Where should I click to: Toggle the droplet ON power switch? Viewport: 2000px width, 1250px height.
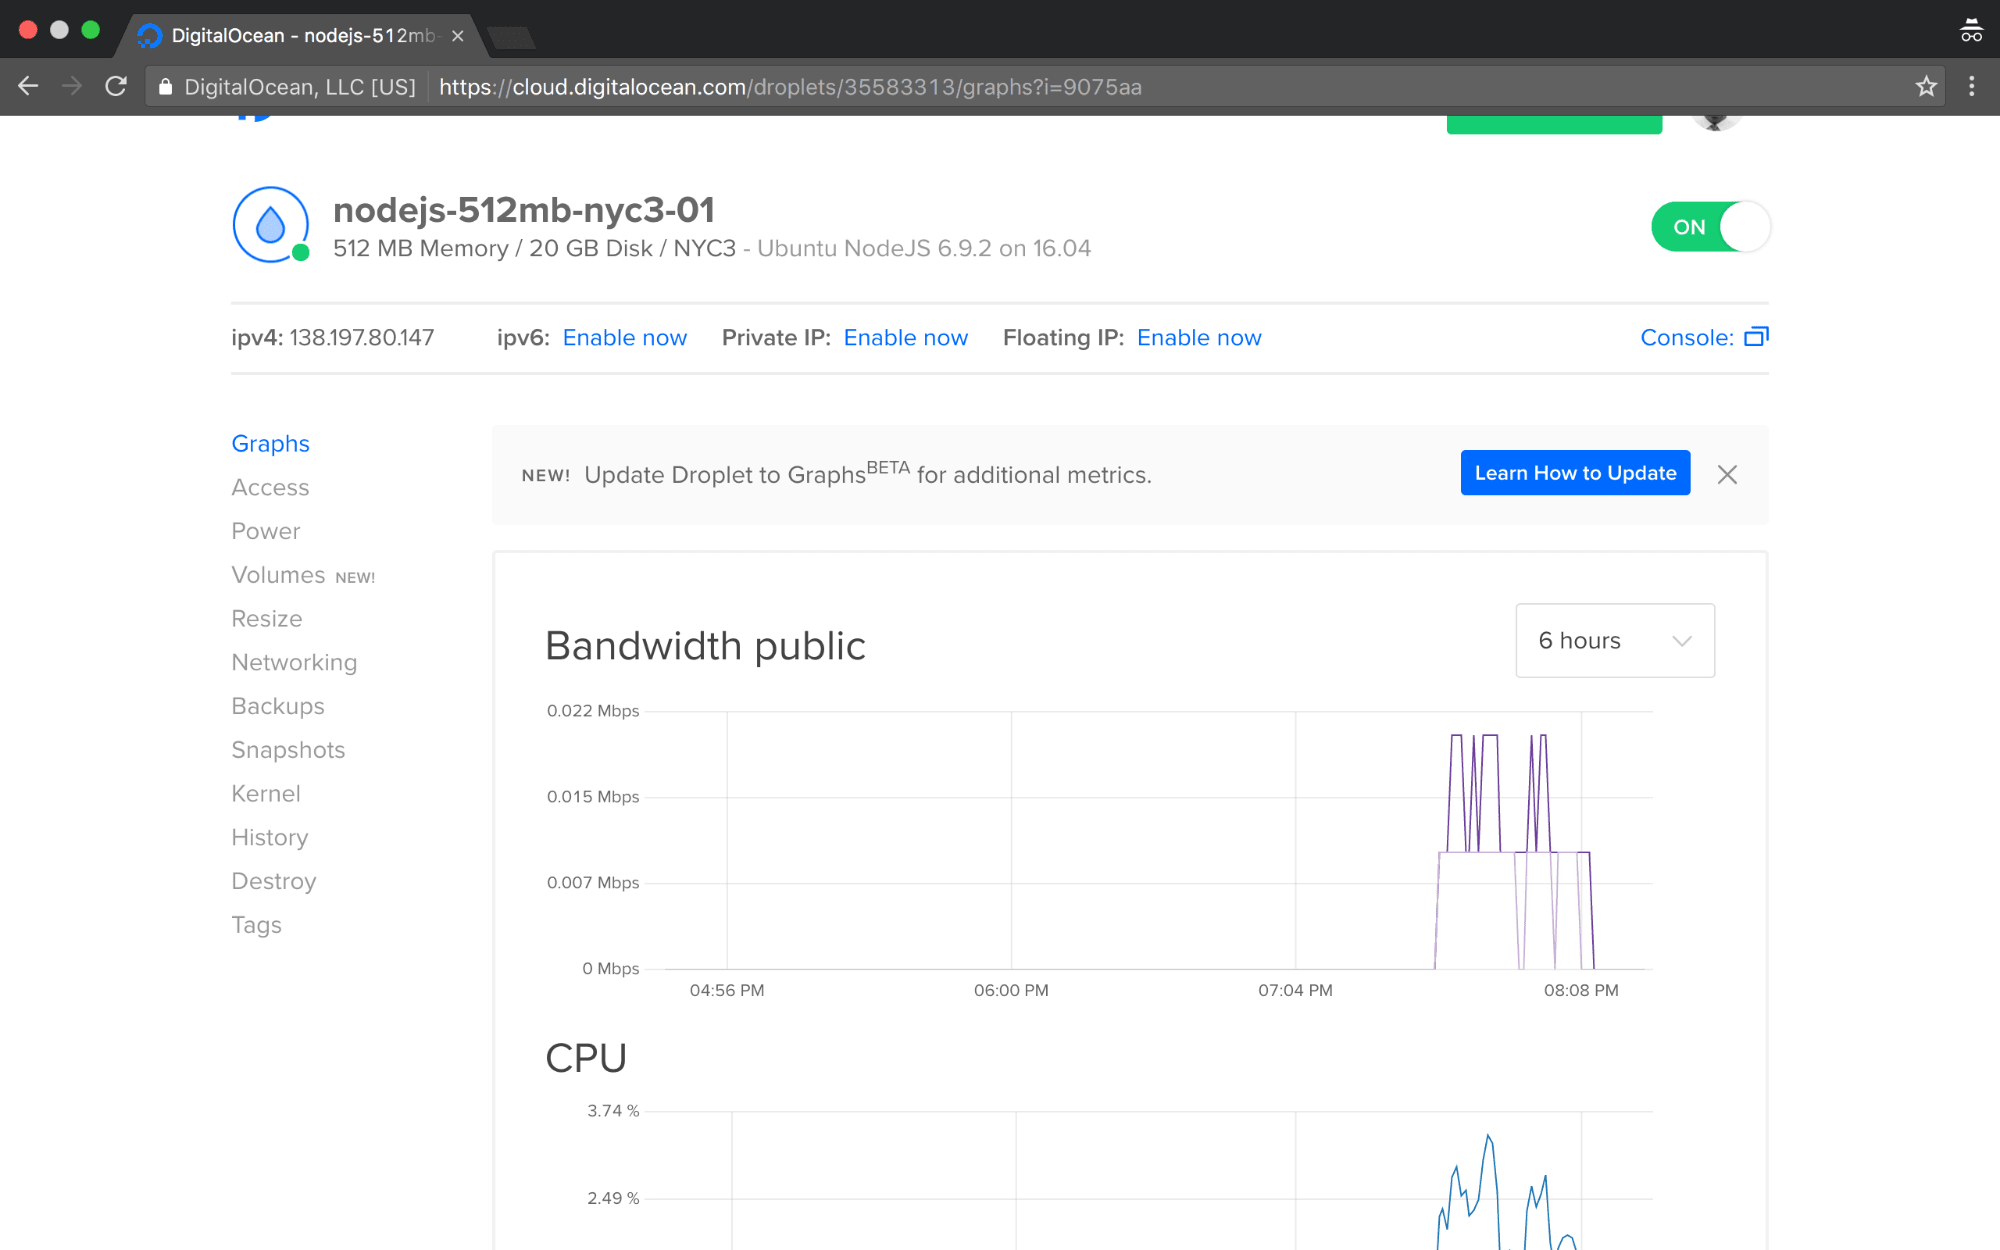1710,227
